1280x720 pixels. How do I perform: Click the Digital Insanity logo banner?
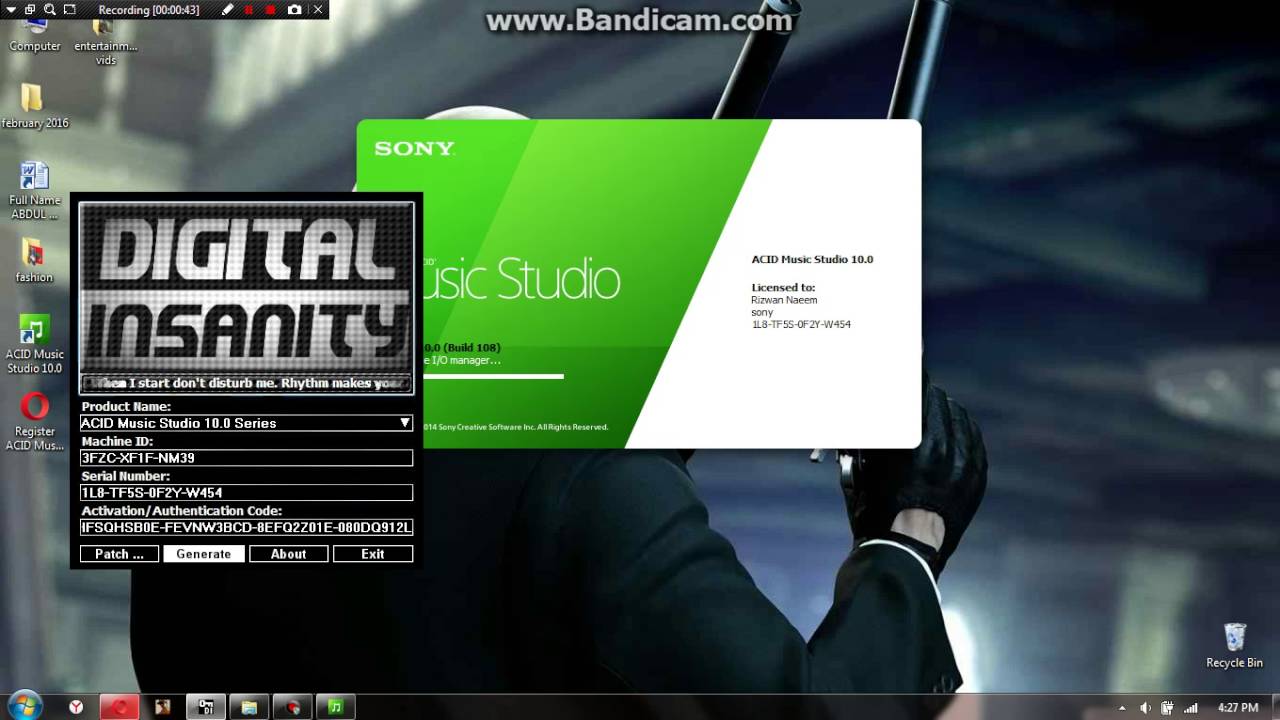point(246,287)
